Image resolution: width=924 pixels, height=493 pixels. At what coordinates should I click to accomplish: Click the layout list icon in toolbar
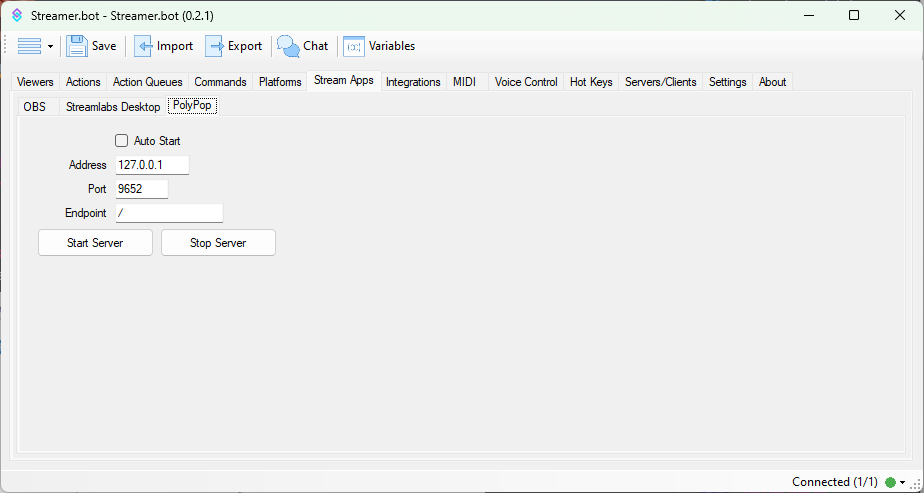(x=29, y=46)
